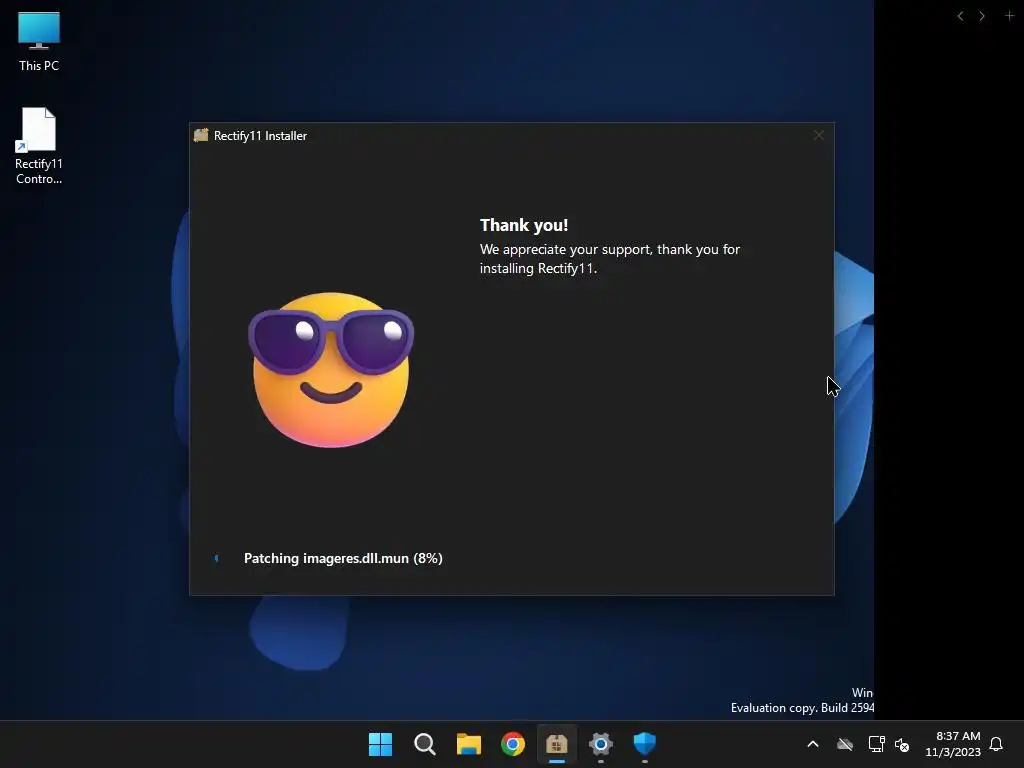Open the network status tray icon
This screenshot has width=1024, height=768.
coord(876,744)
